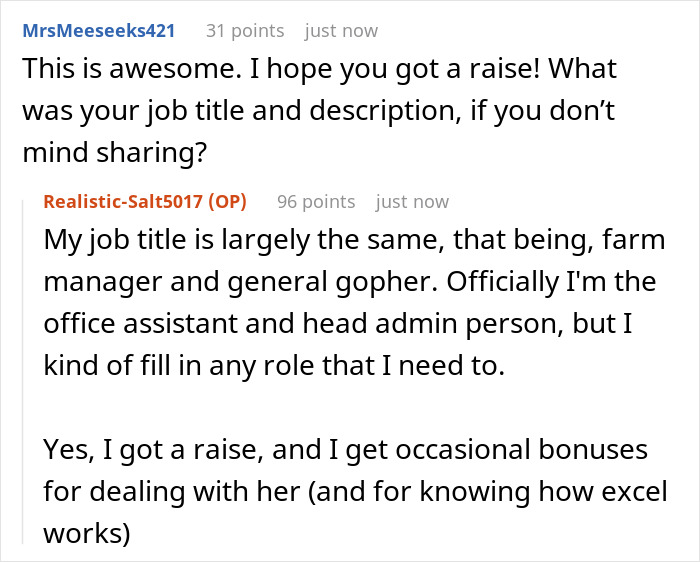
Task: Open MrsMeeseeks421's user profile
Action: [98, 31]
